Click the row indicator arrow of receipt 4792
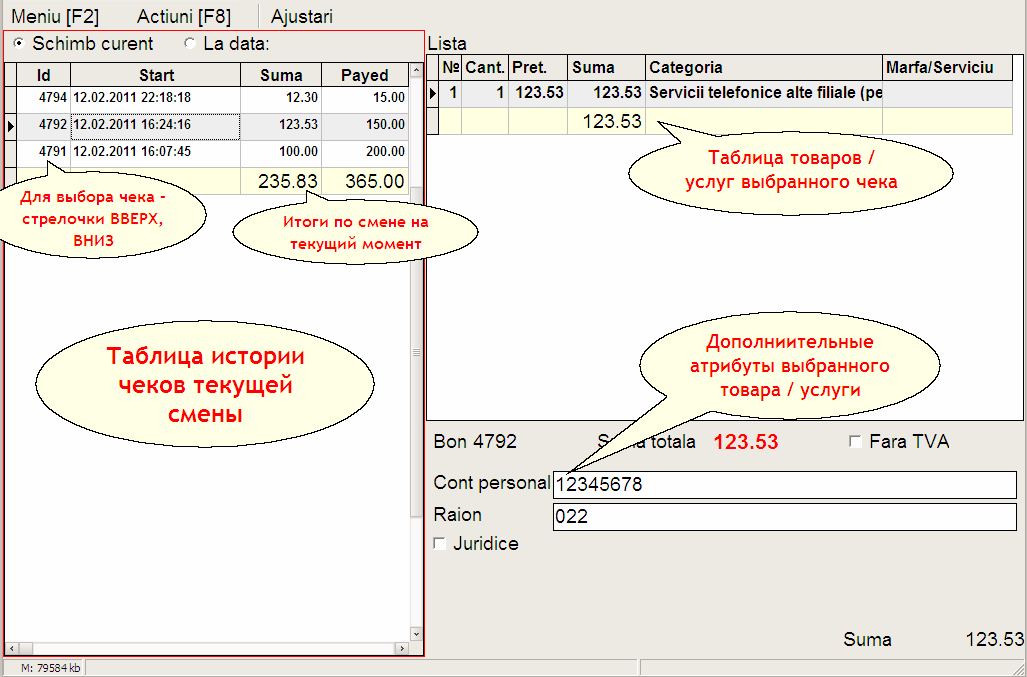The image size is (1027, 677). 10,125
